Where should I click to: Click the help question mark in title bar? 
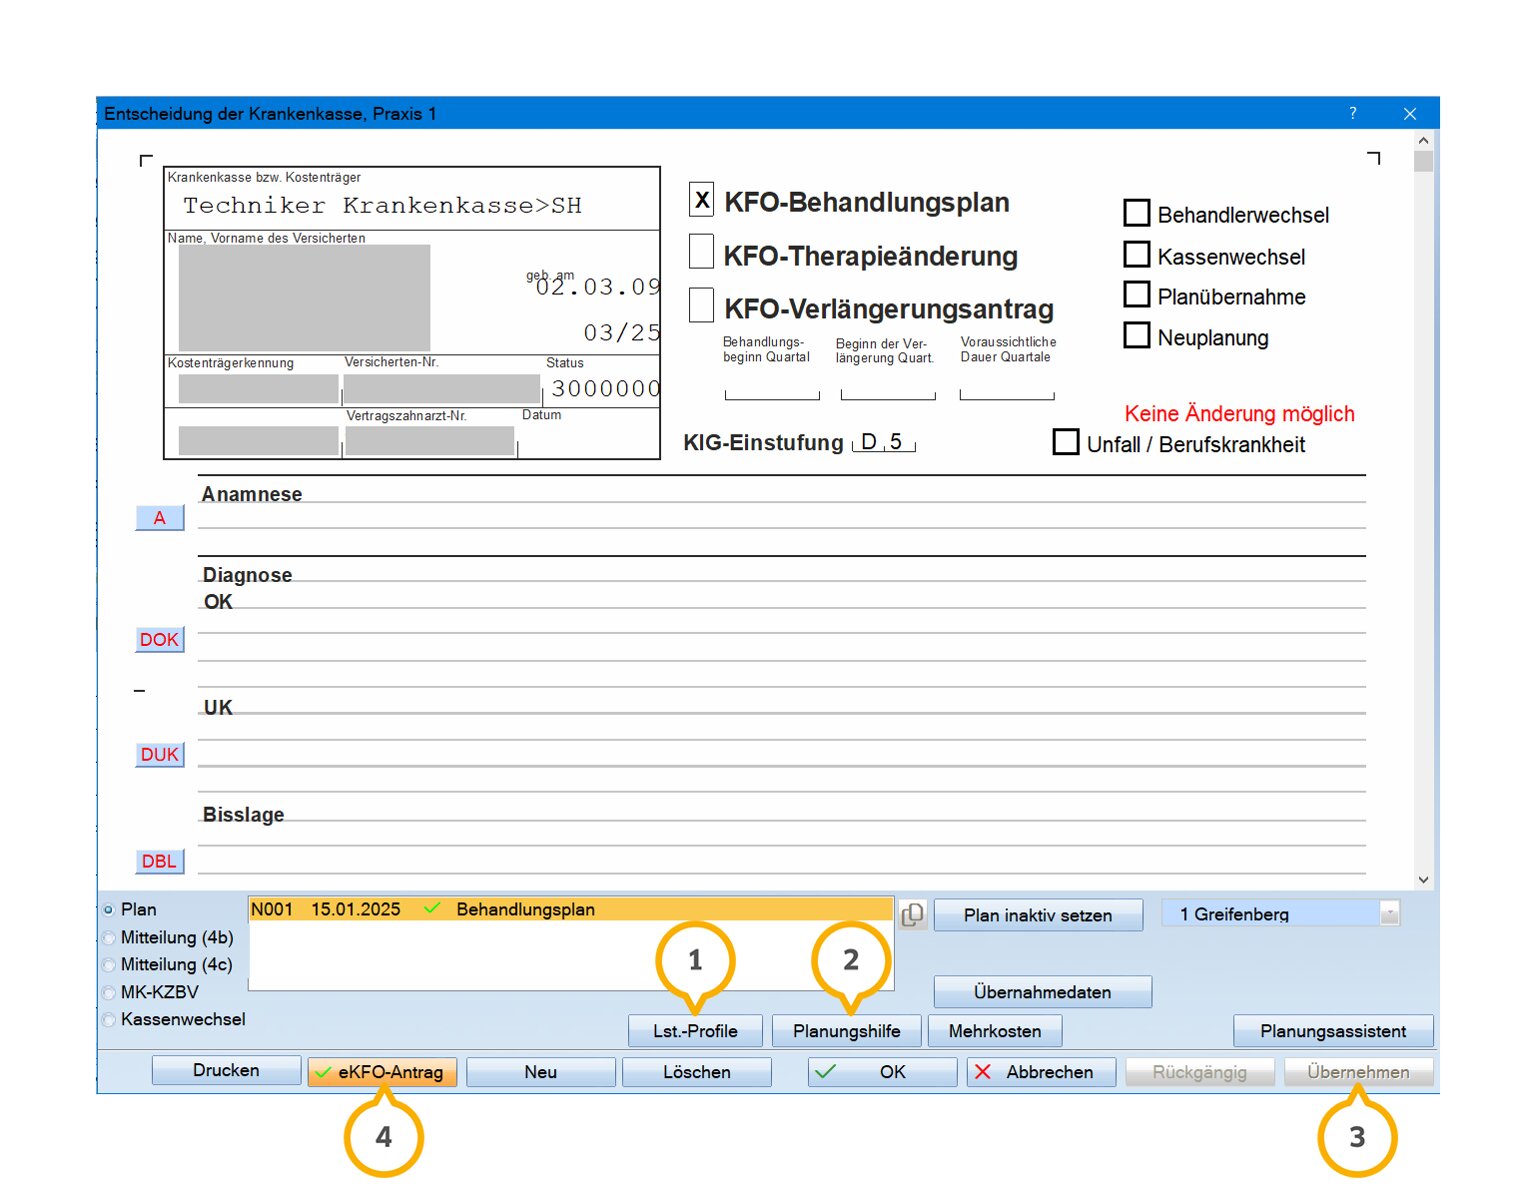click(1352, 113)
